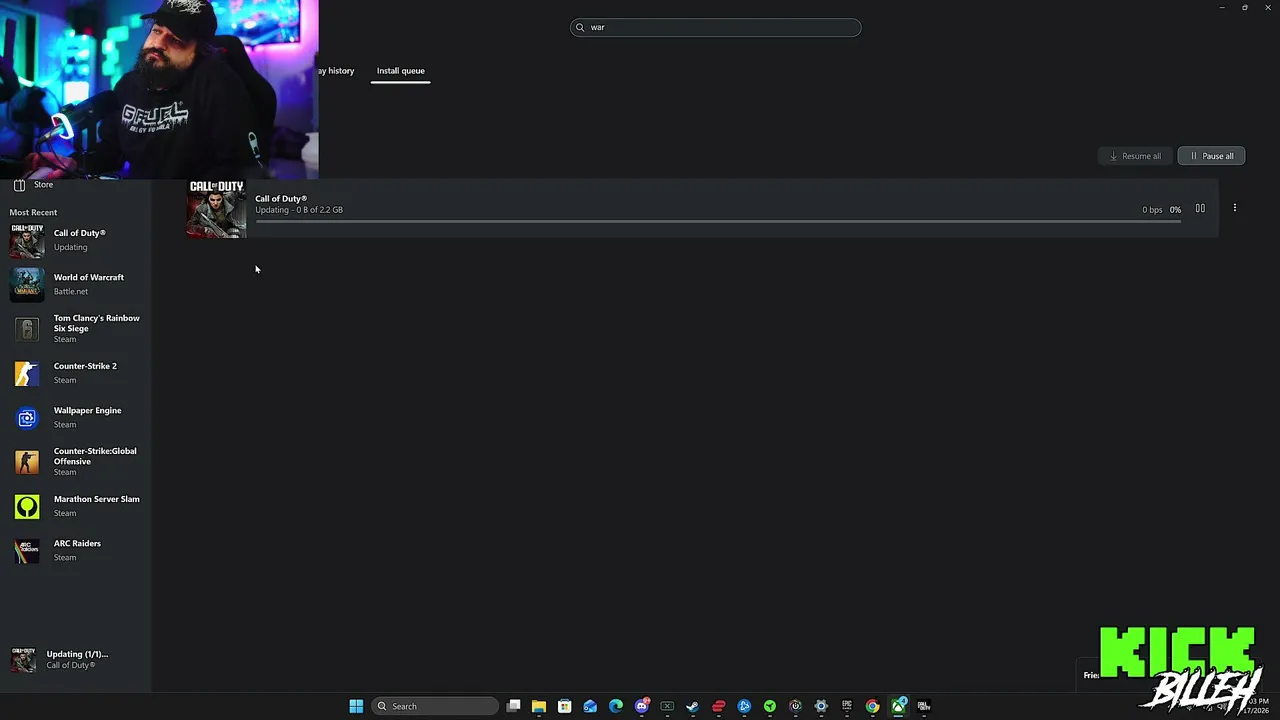1280x720 pixels.
Task: Open ARC Raiders in sidebar
Action: coord(76,550)
